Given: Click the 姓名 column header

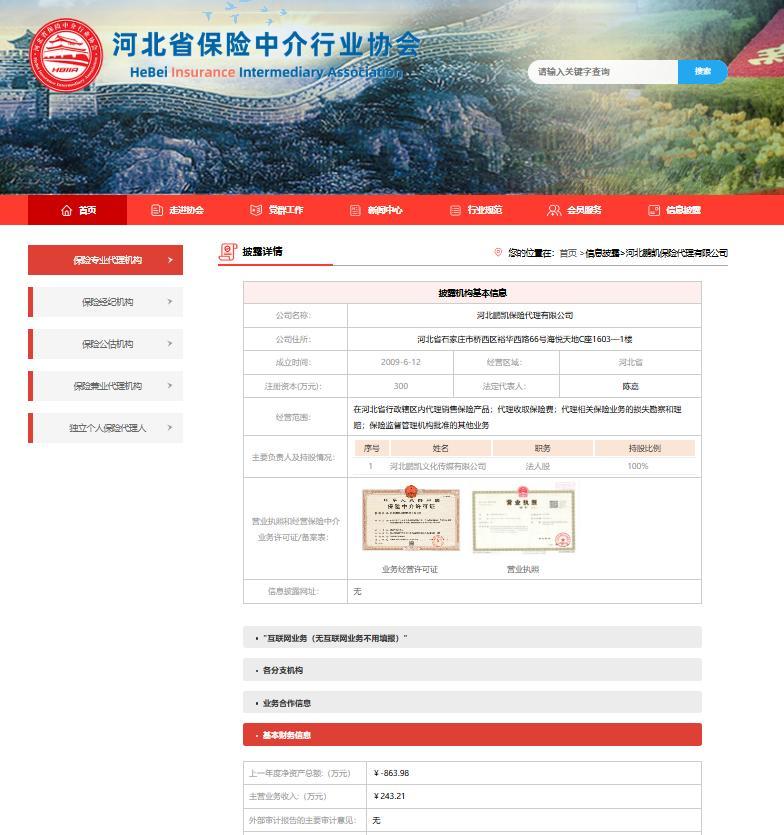Looking at the screenshot, I should pos(440,448).
